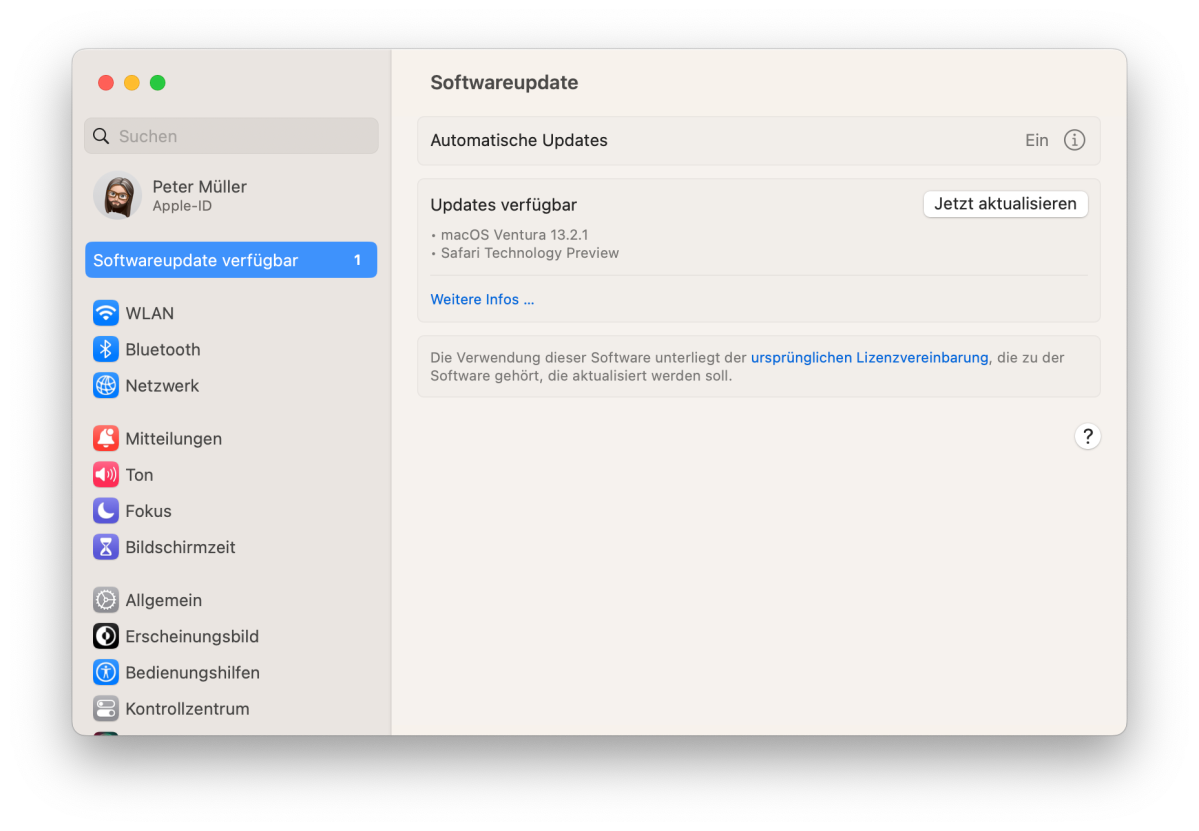Click info icon next to Automatische Updates

click(x=1074, y=140)
